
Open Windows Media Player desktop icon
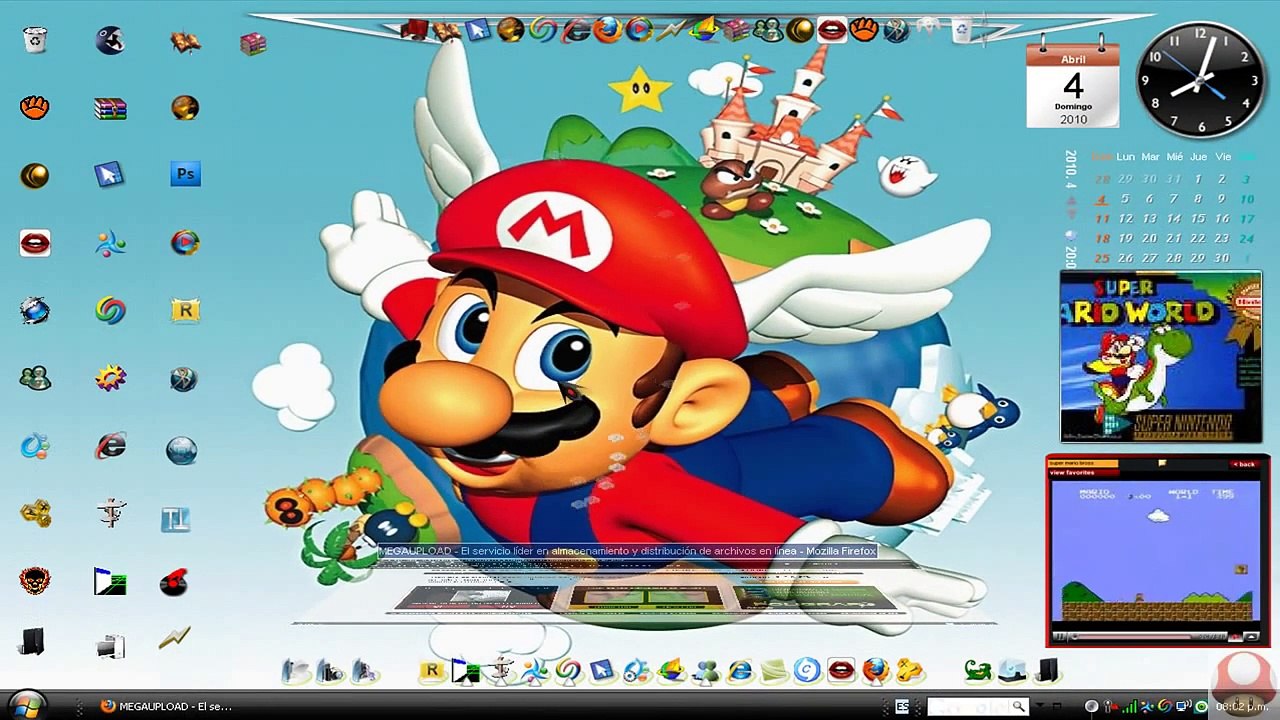[x=185, y=243]
